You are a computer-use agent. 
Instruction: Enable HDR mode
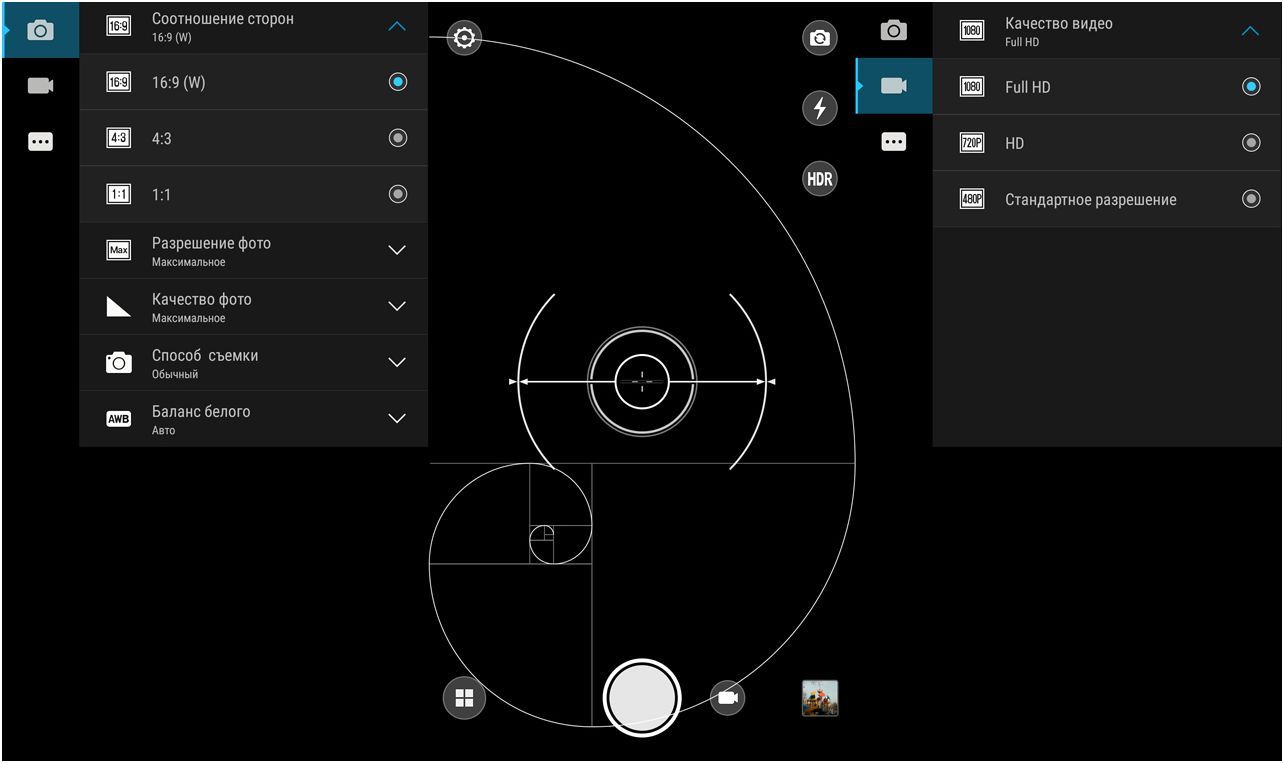[x=819, y=179]
